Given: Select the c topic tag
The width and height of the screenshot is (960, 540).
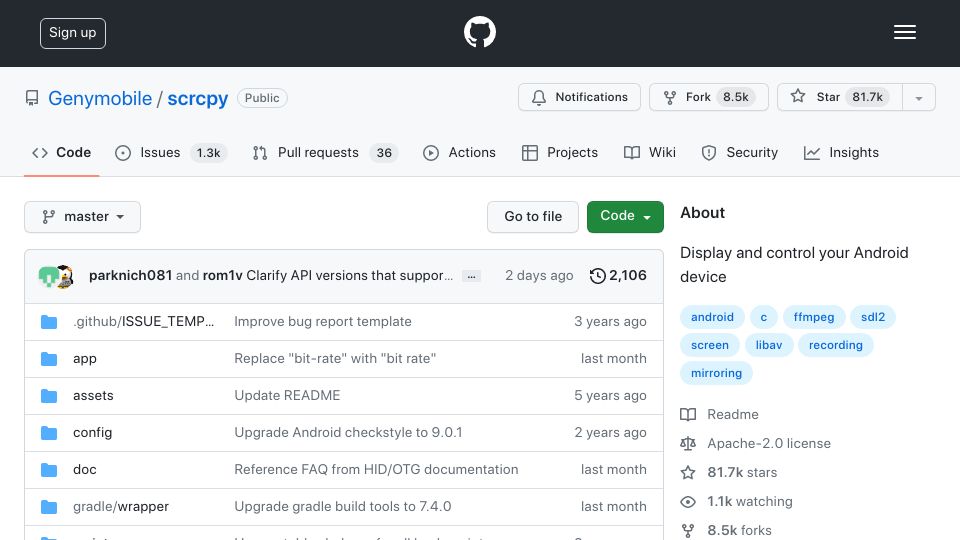Looking at the screenshot, I should click(763, 317).
